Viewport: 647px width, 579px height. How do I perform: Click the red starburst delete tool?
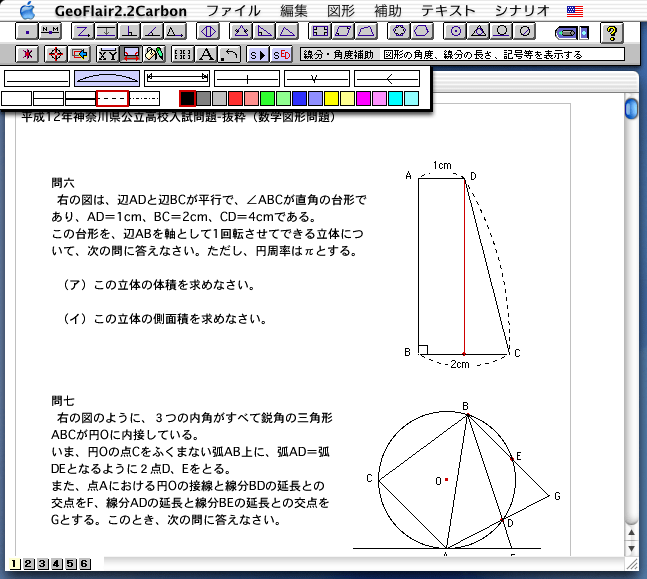point(27,54)
